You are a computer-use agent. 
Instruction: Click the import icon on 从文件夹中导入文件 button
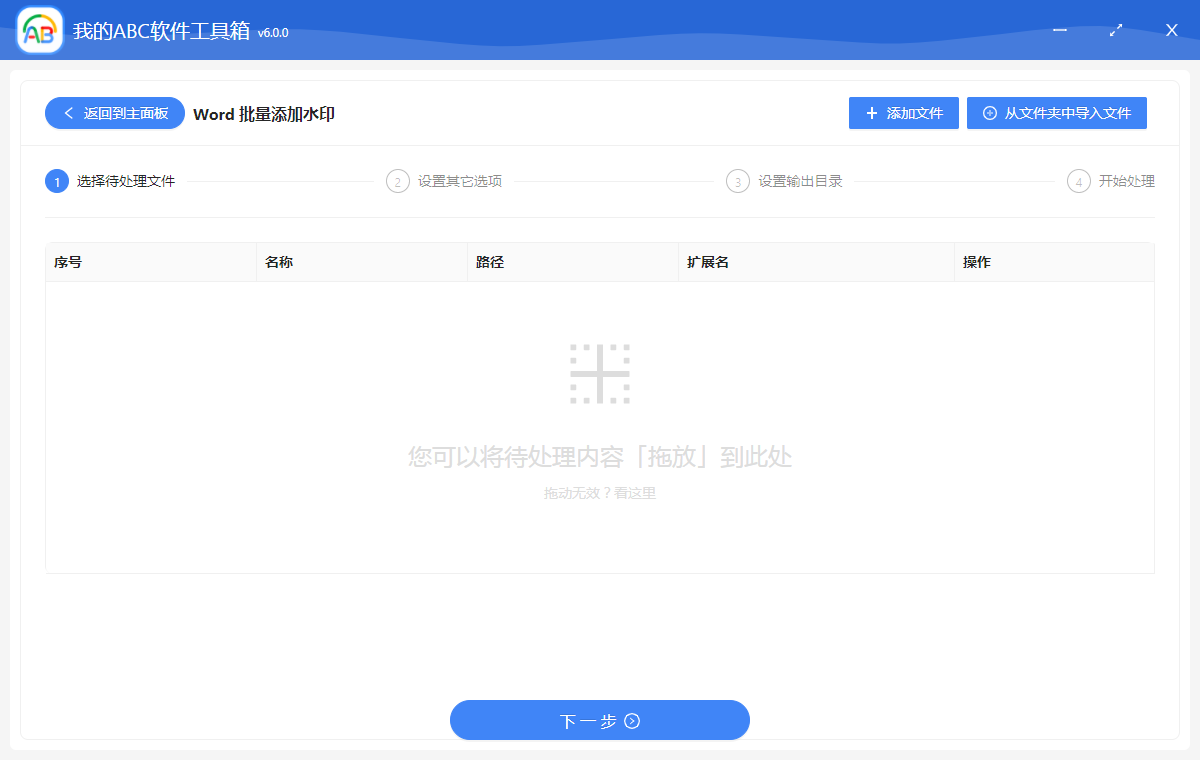[989, 112]
